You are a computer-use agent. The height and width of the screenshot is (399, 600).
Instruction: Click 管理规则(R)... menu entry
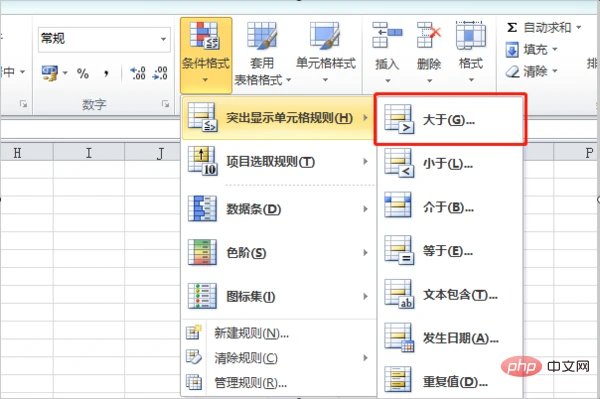[278, 382]
